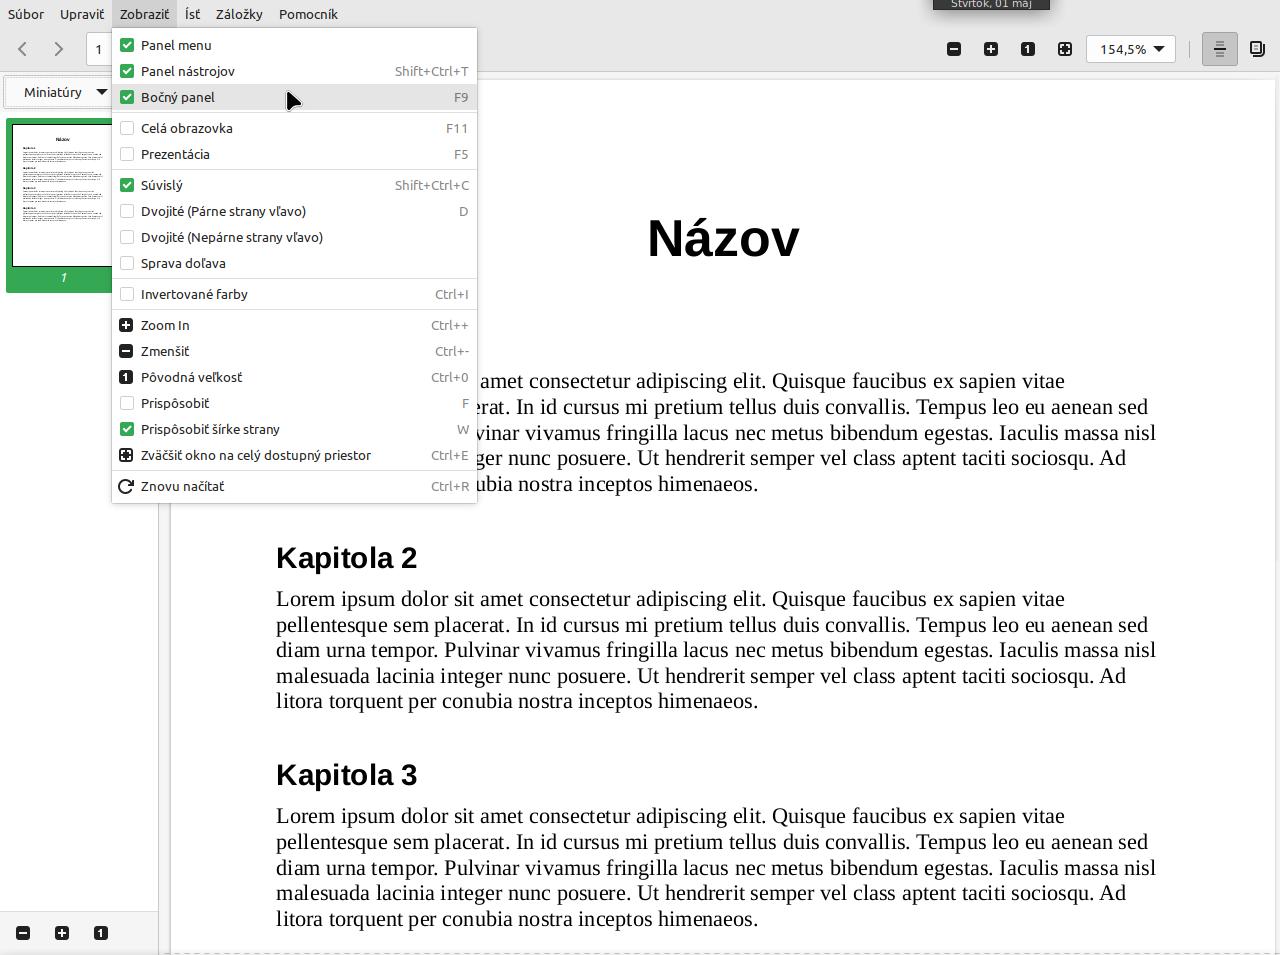The image size is (1280, 955).
Task: Open the Upraviť menu
Action: 82,14
